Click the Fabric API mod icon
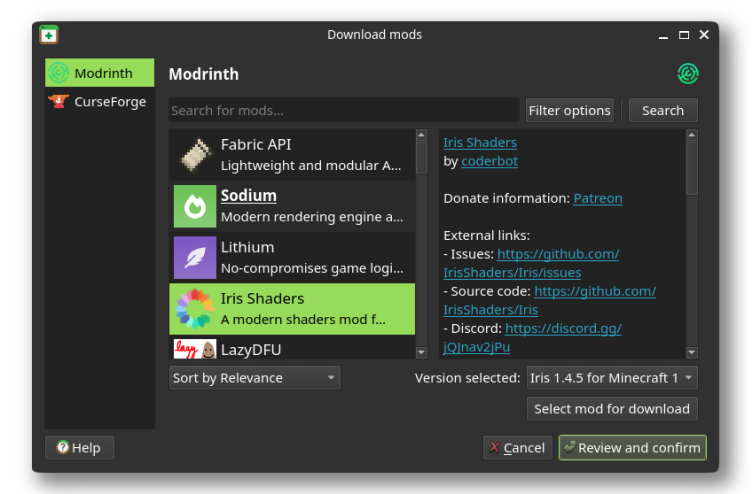The width and height of the screenshot is (752, 494). coord(195,154)
